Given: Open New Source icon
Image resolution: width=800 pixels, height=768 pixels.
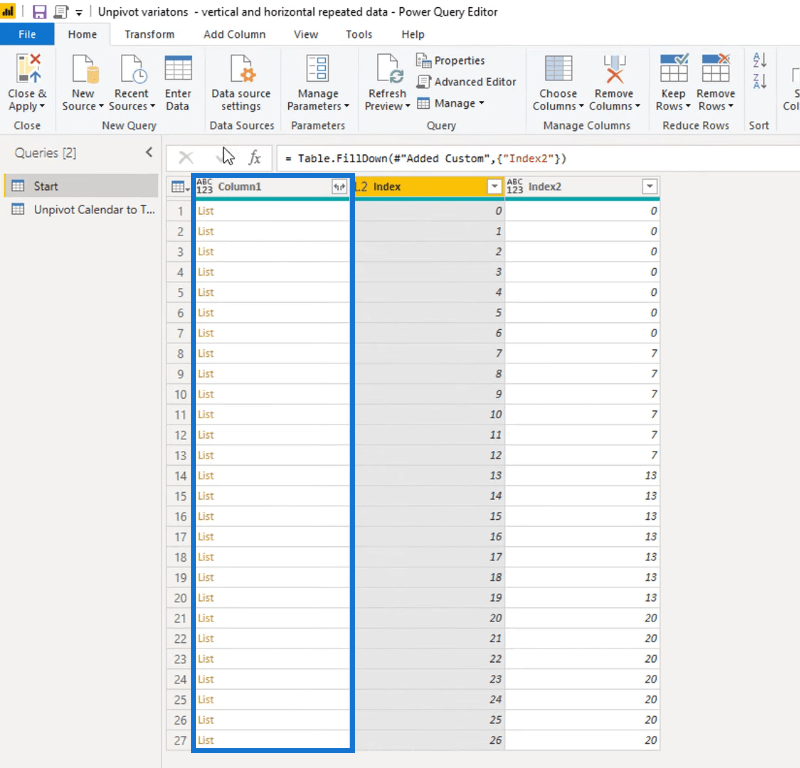Looking at the screenshot, I should point(85,68).
